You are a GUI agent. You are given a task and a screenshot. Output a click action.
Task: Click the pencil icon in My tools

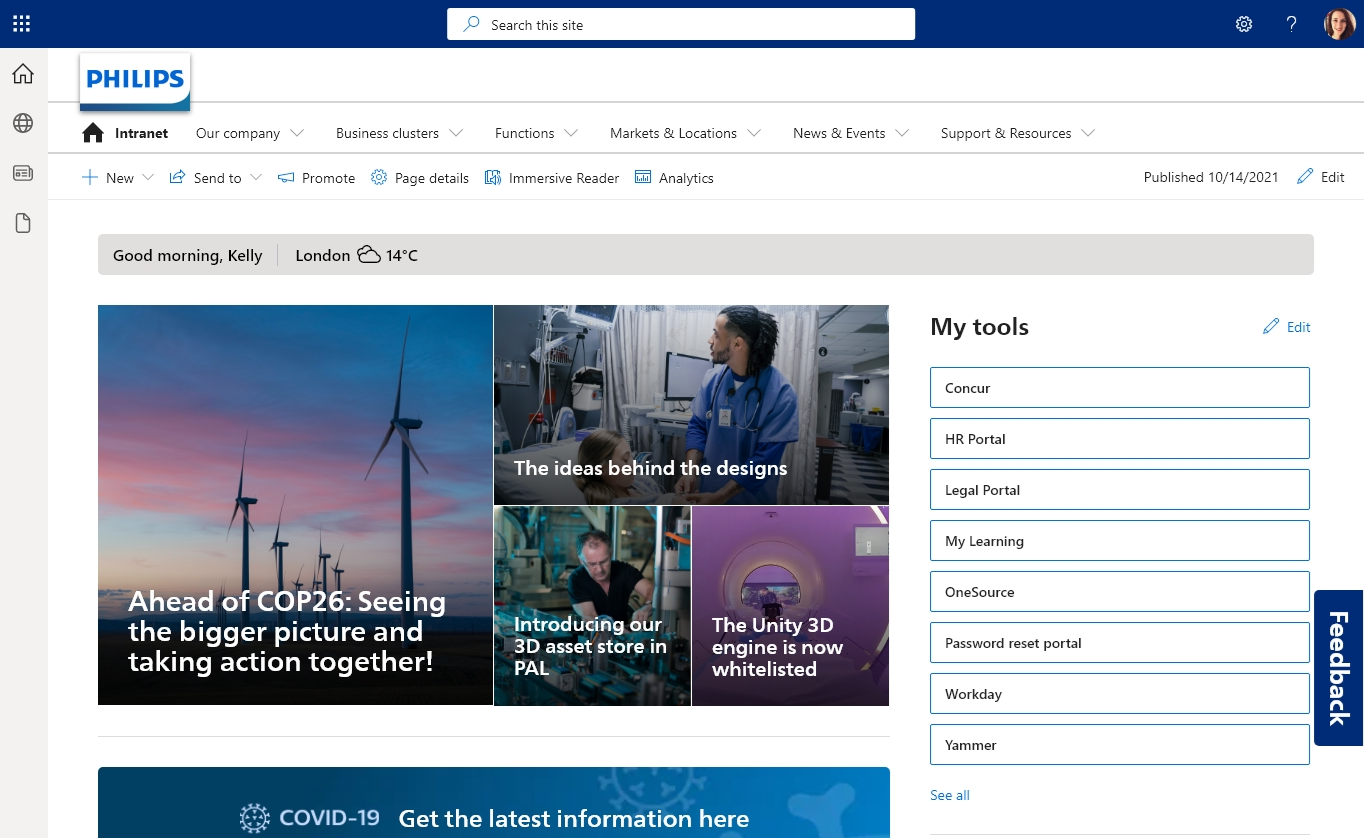tap(1271, 326)
